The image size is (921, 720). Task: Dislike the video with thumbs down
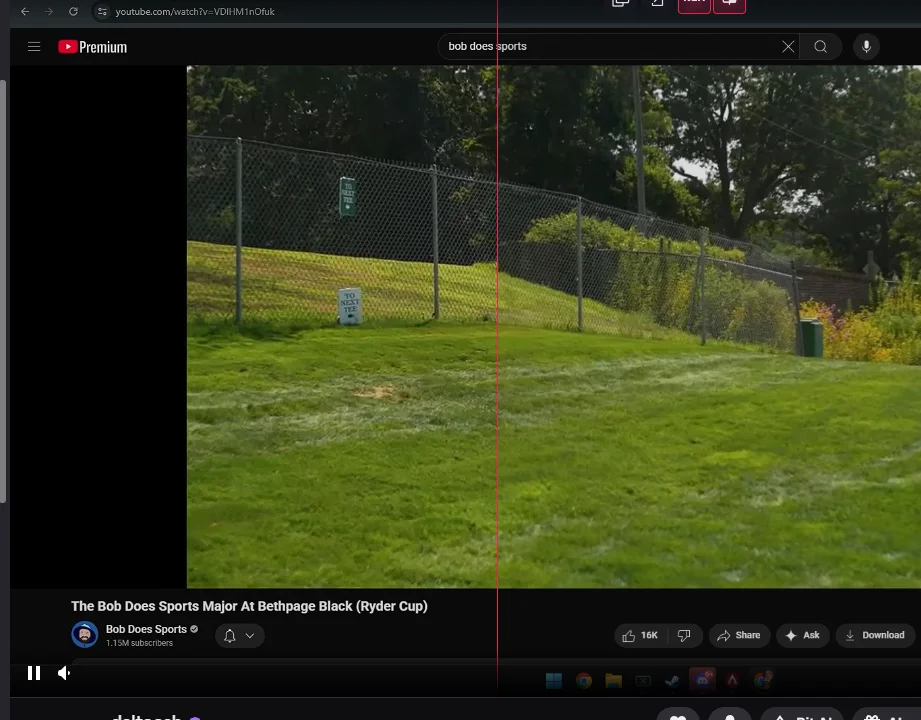[684, 635]
